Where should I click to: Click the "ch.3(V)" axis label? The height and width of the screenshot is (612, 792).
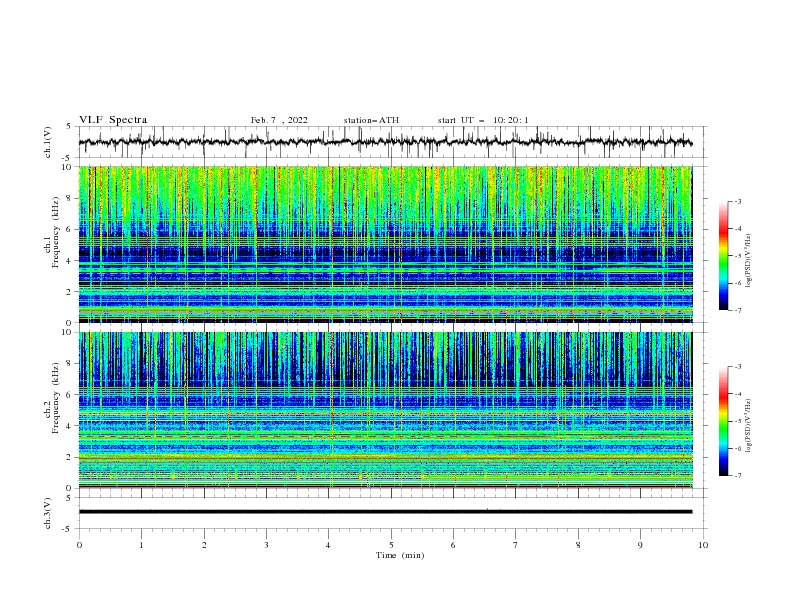(48, 513)
